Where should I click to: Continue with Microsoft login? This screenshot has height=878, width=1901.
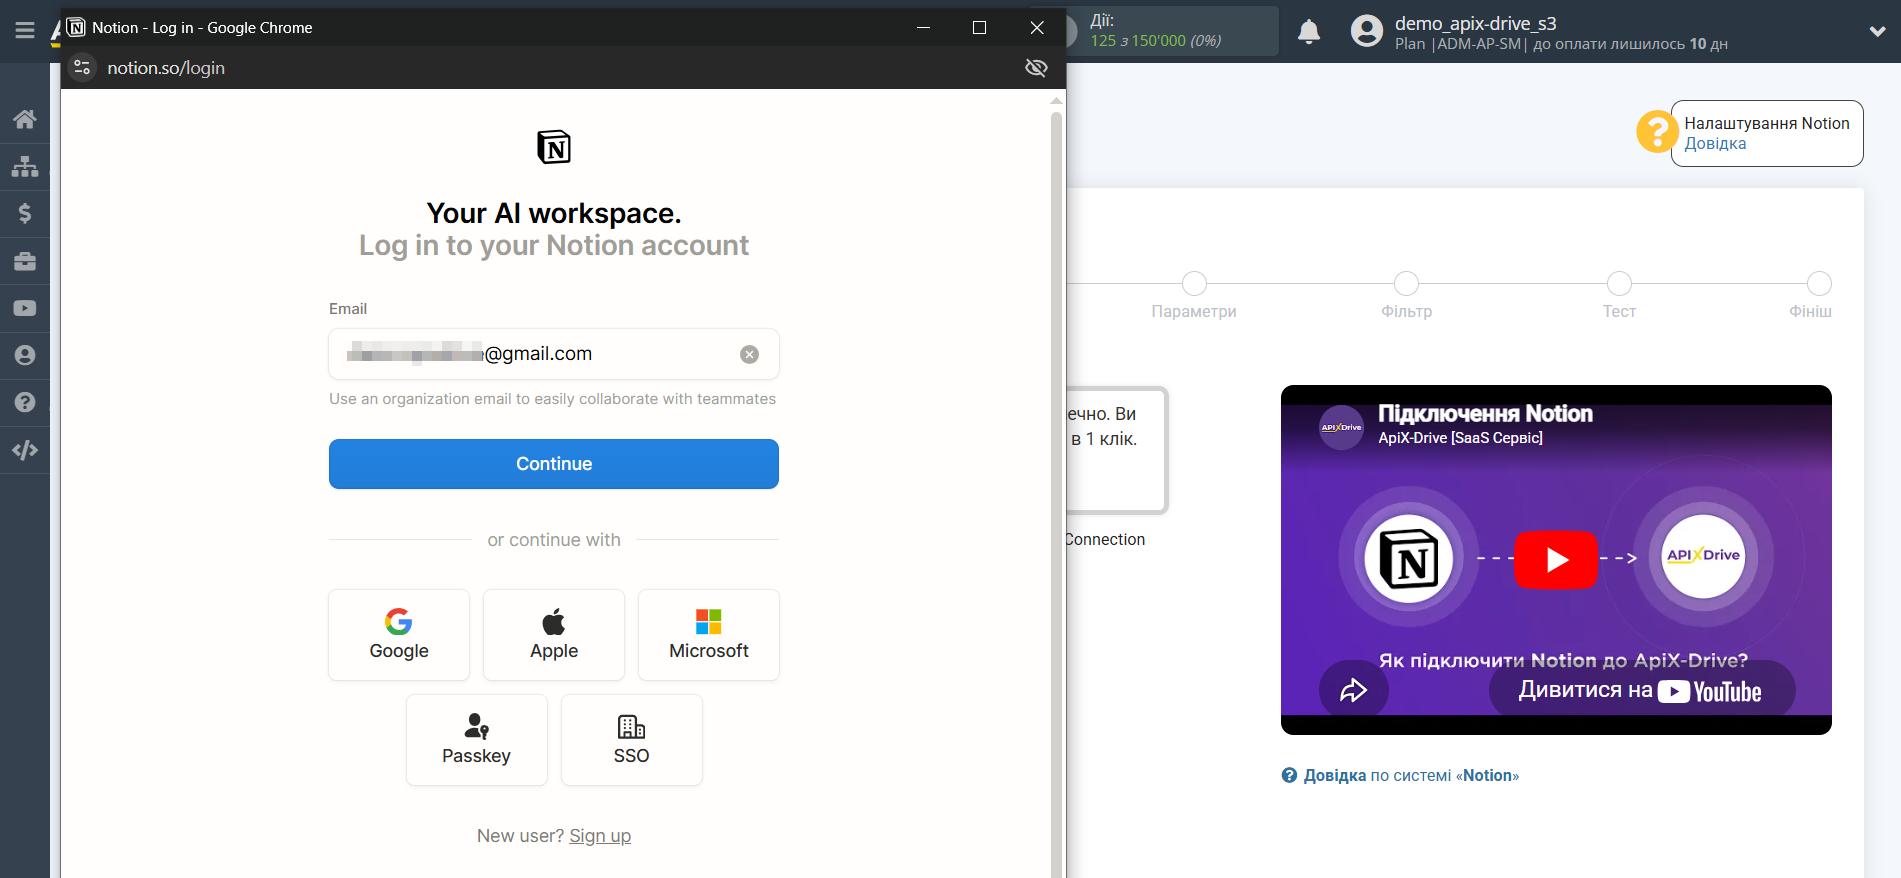pyautogui.click(x=709, y=635)
